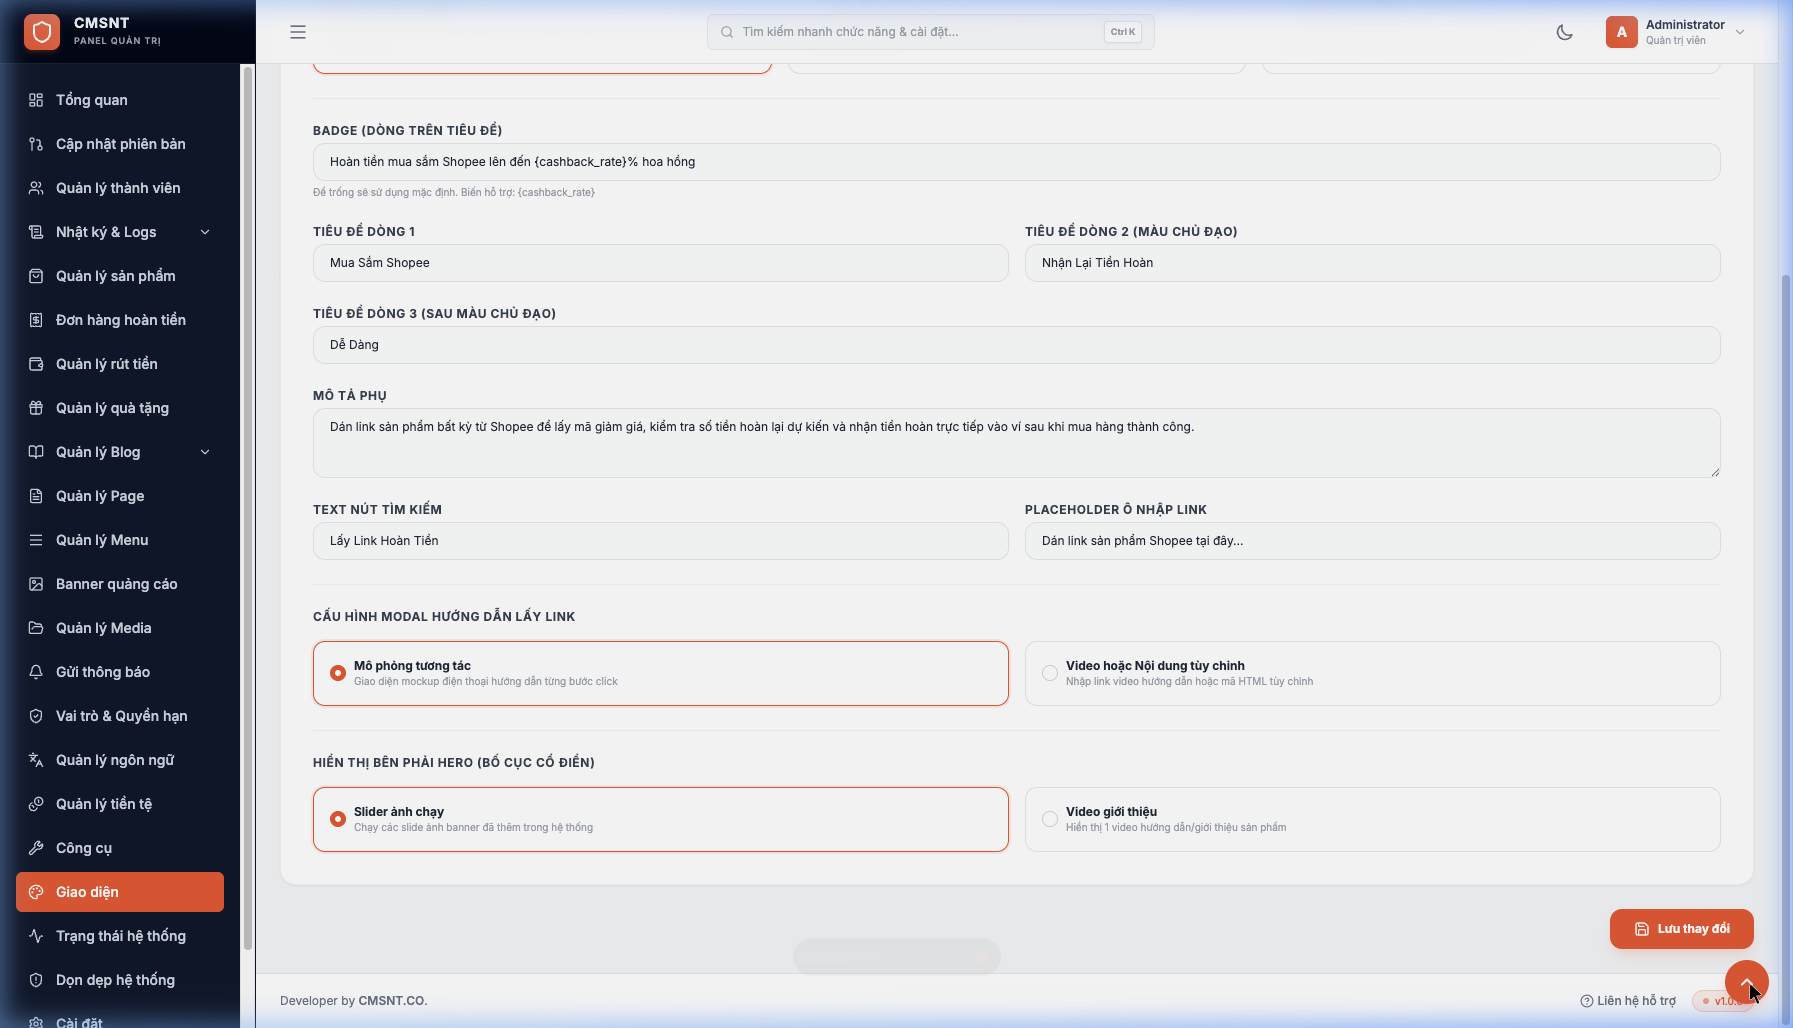Click the Nhật ký & Logs icon
The width and height of the screenshot is (1793, 1028).
tap(36, 232)
